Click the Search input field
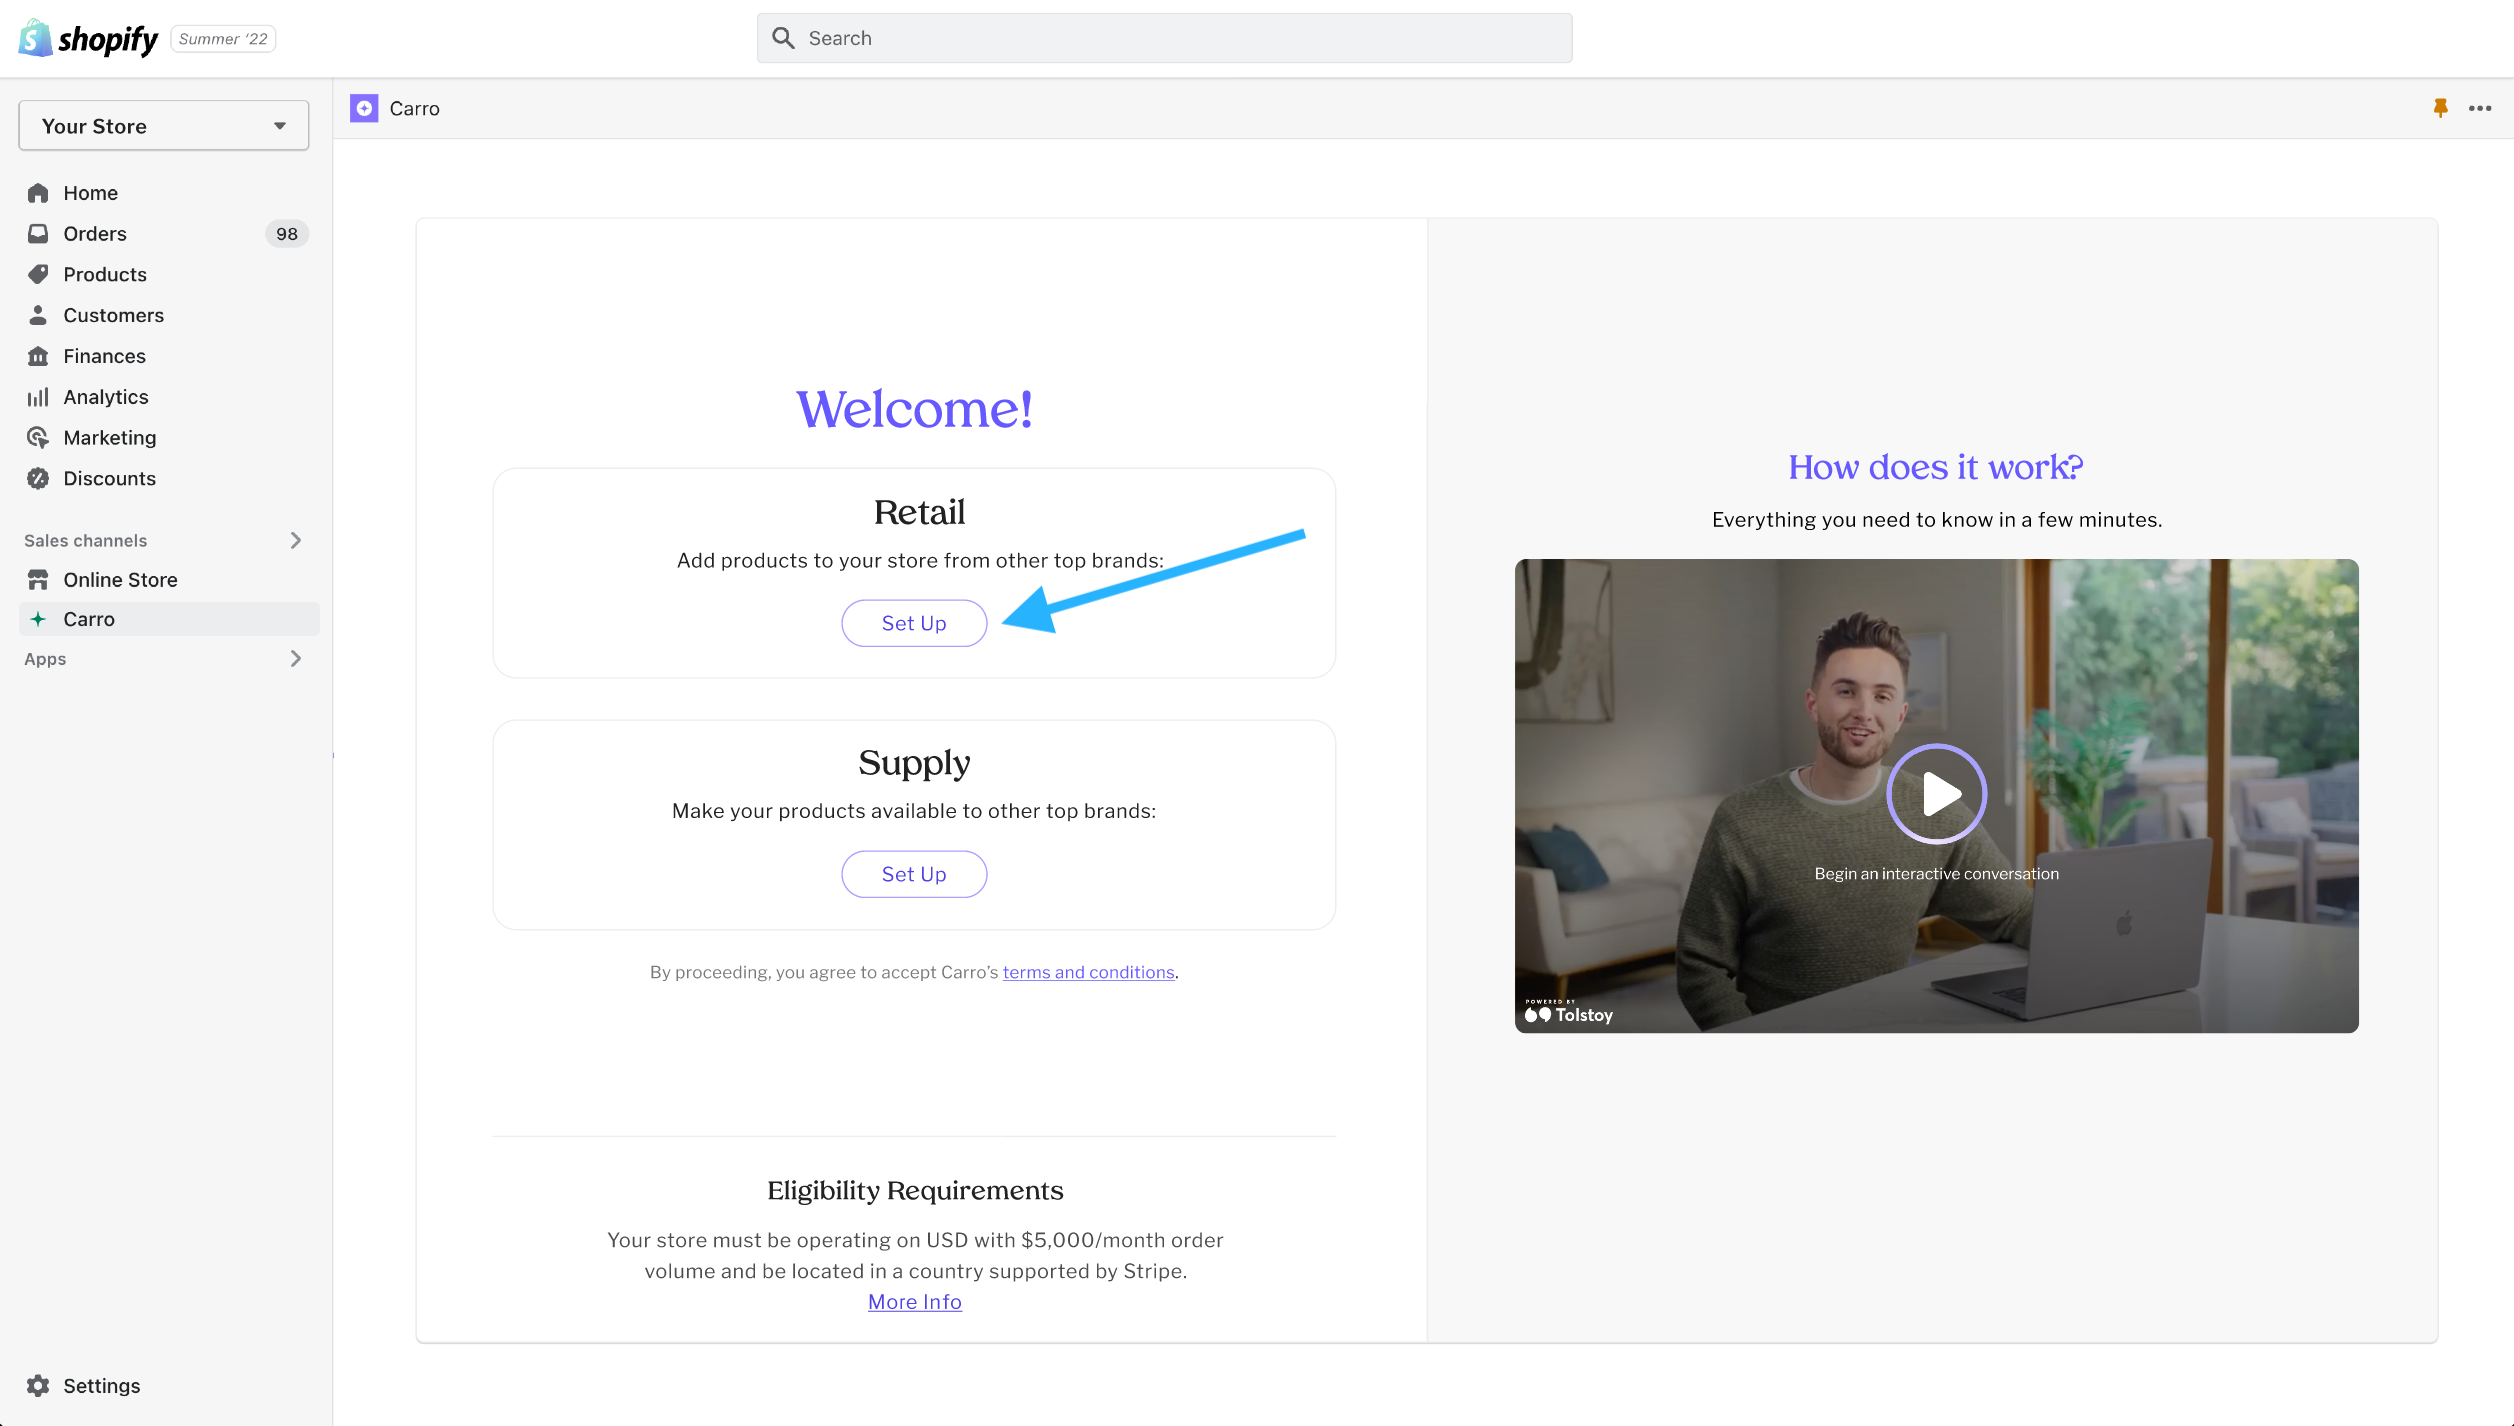The width and height of the screenshot is (2514, 1426). pyautogui.click(x=1164, y=38)
